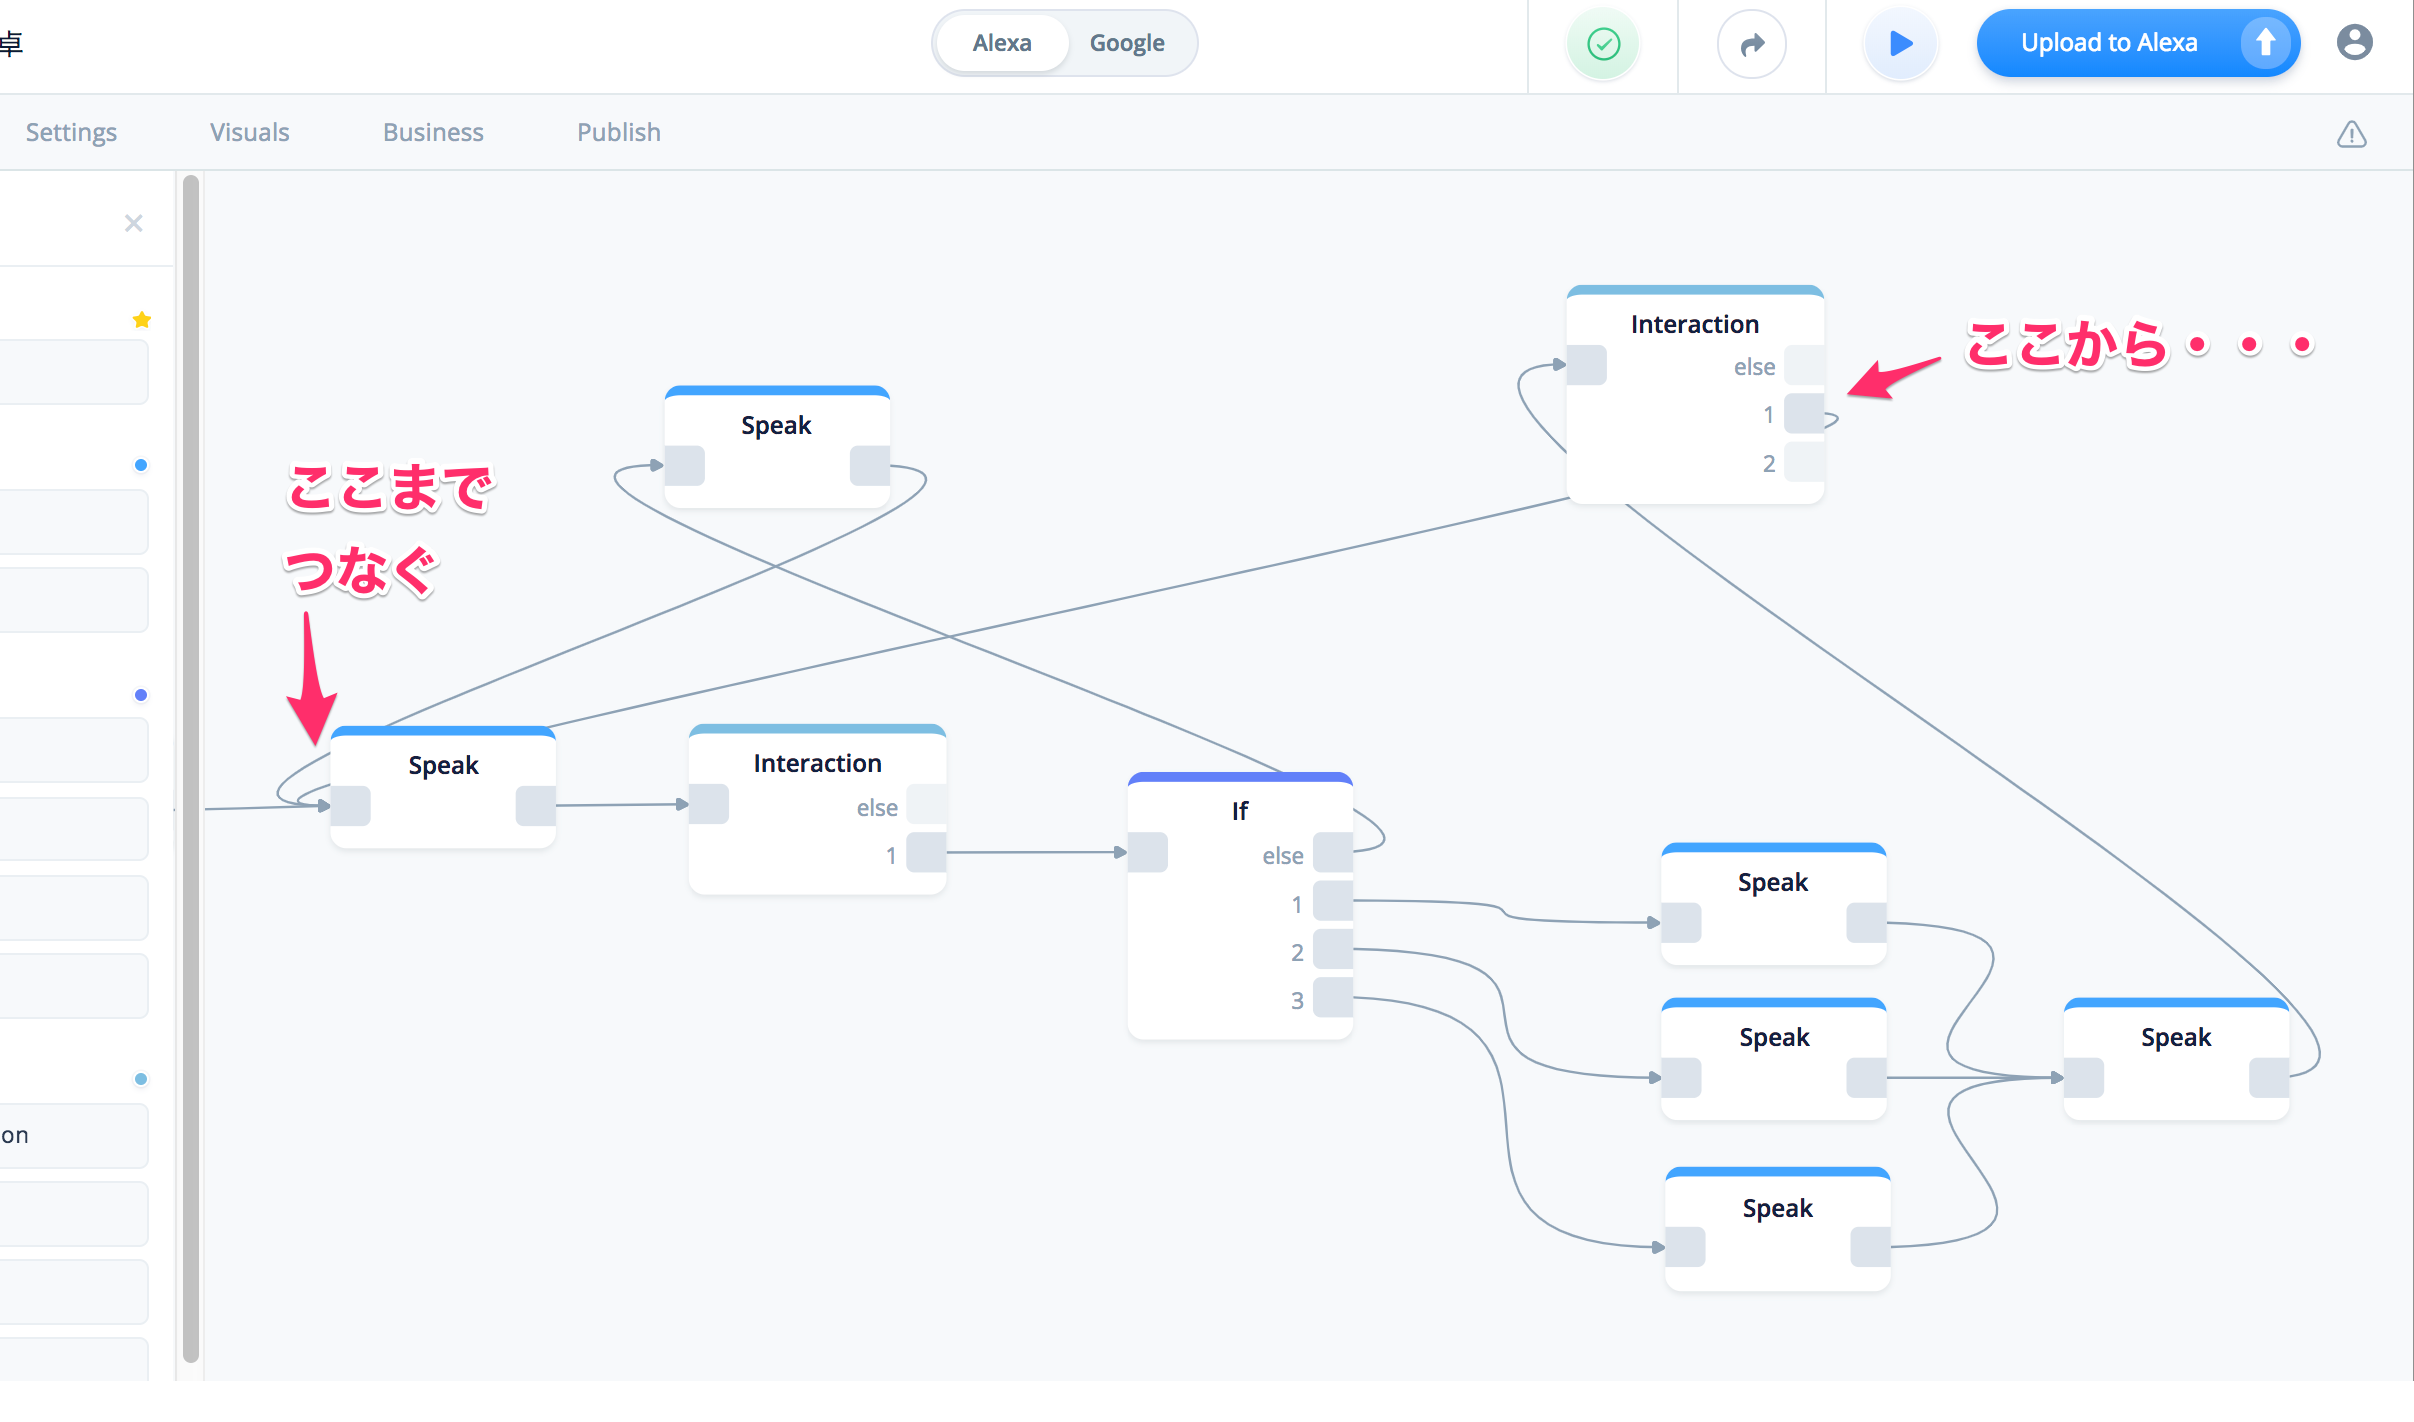The width and height of the screenshot is (2414, 1422).
Task: Click the share arrow icon
Action: [1752, 44]
